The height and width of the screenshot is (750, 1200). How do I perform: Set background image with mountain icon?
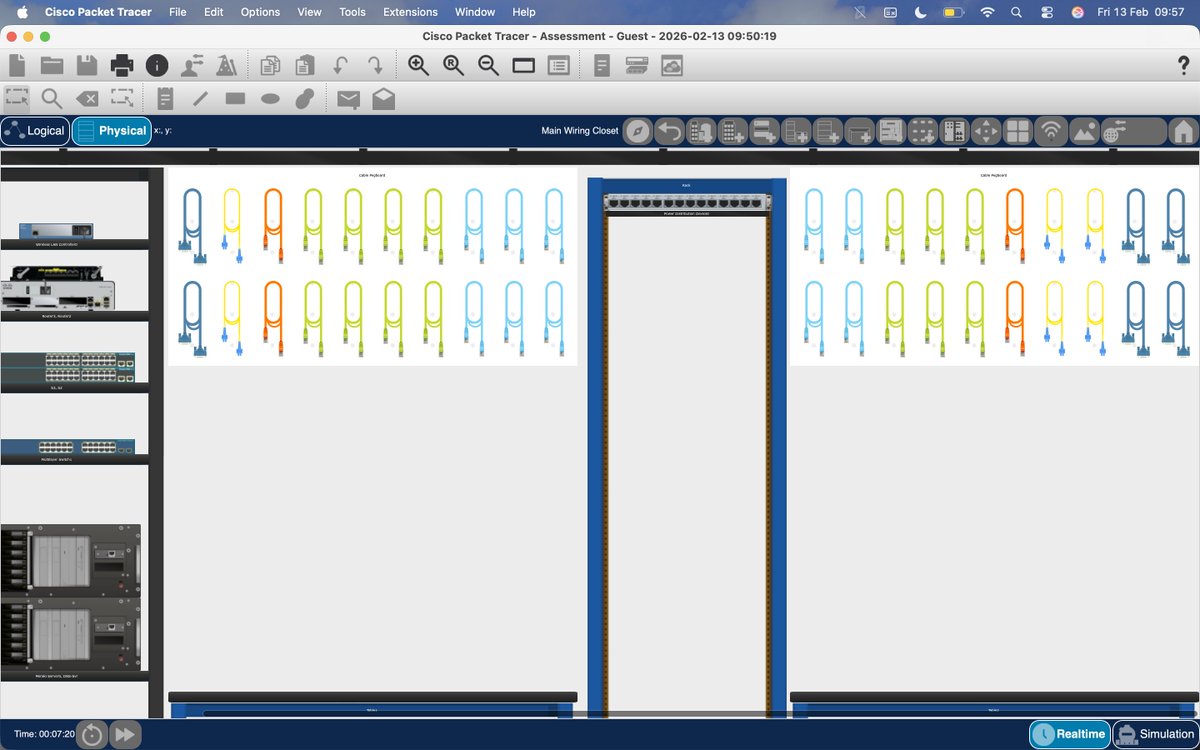point(1083,131)
